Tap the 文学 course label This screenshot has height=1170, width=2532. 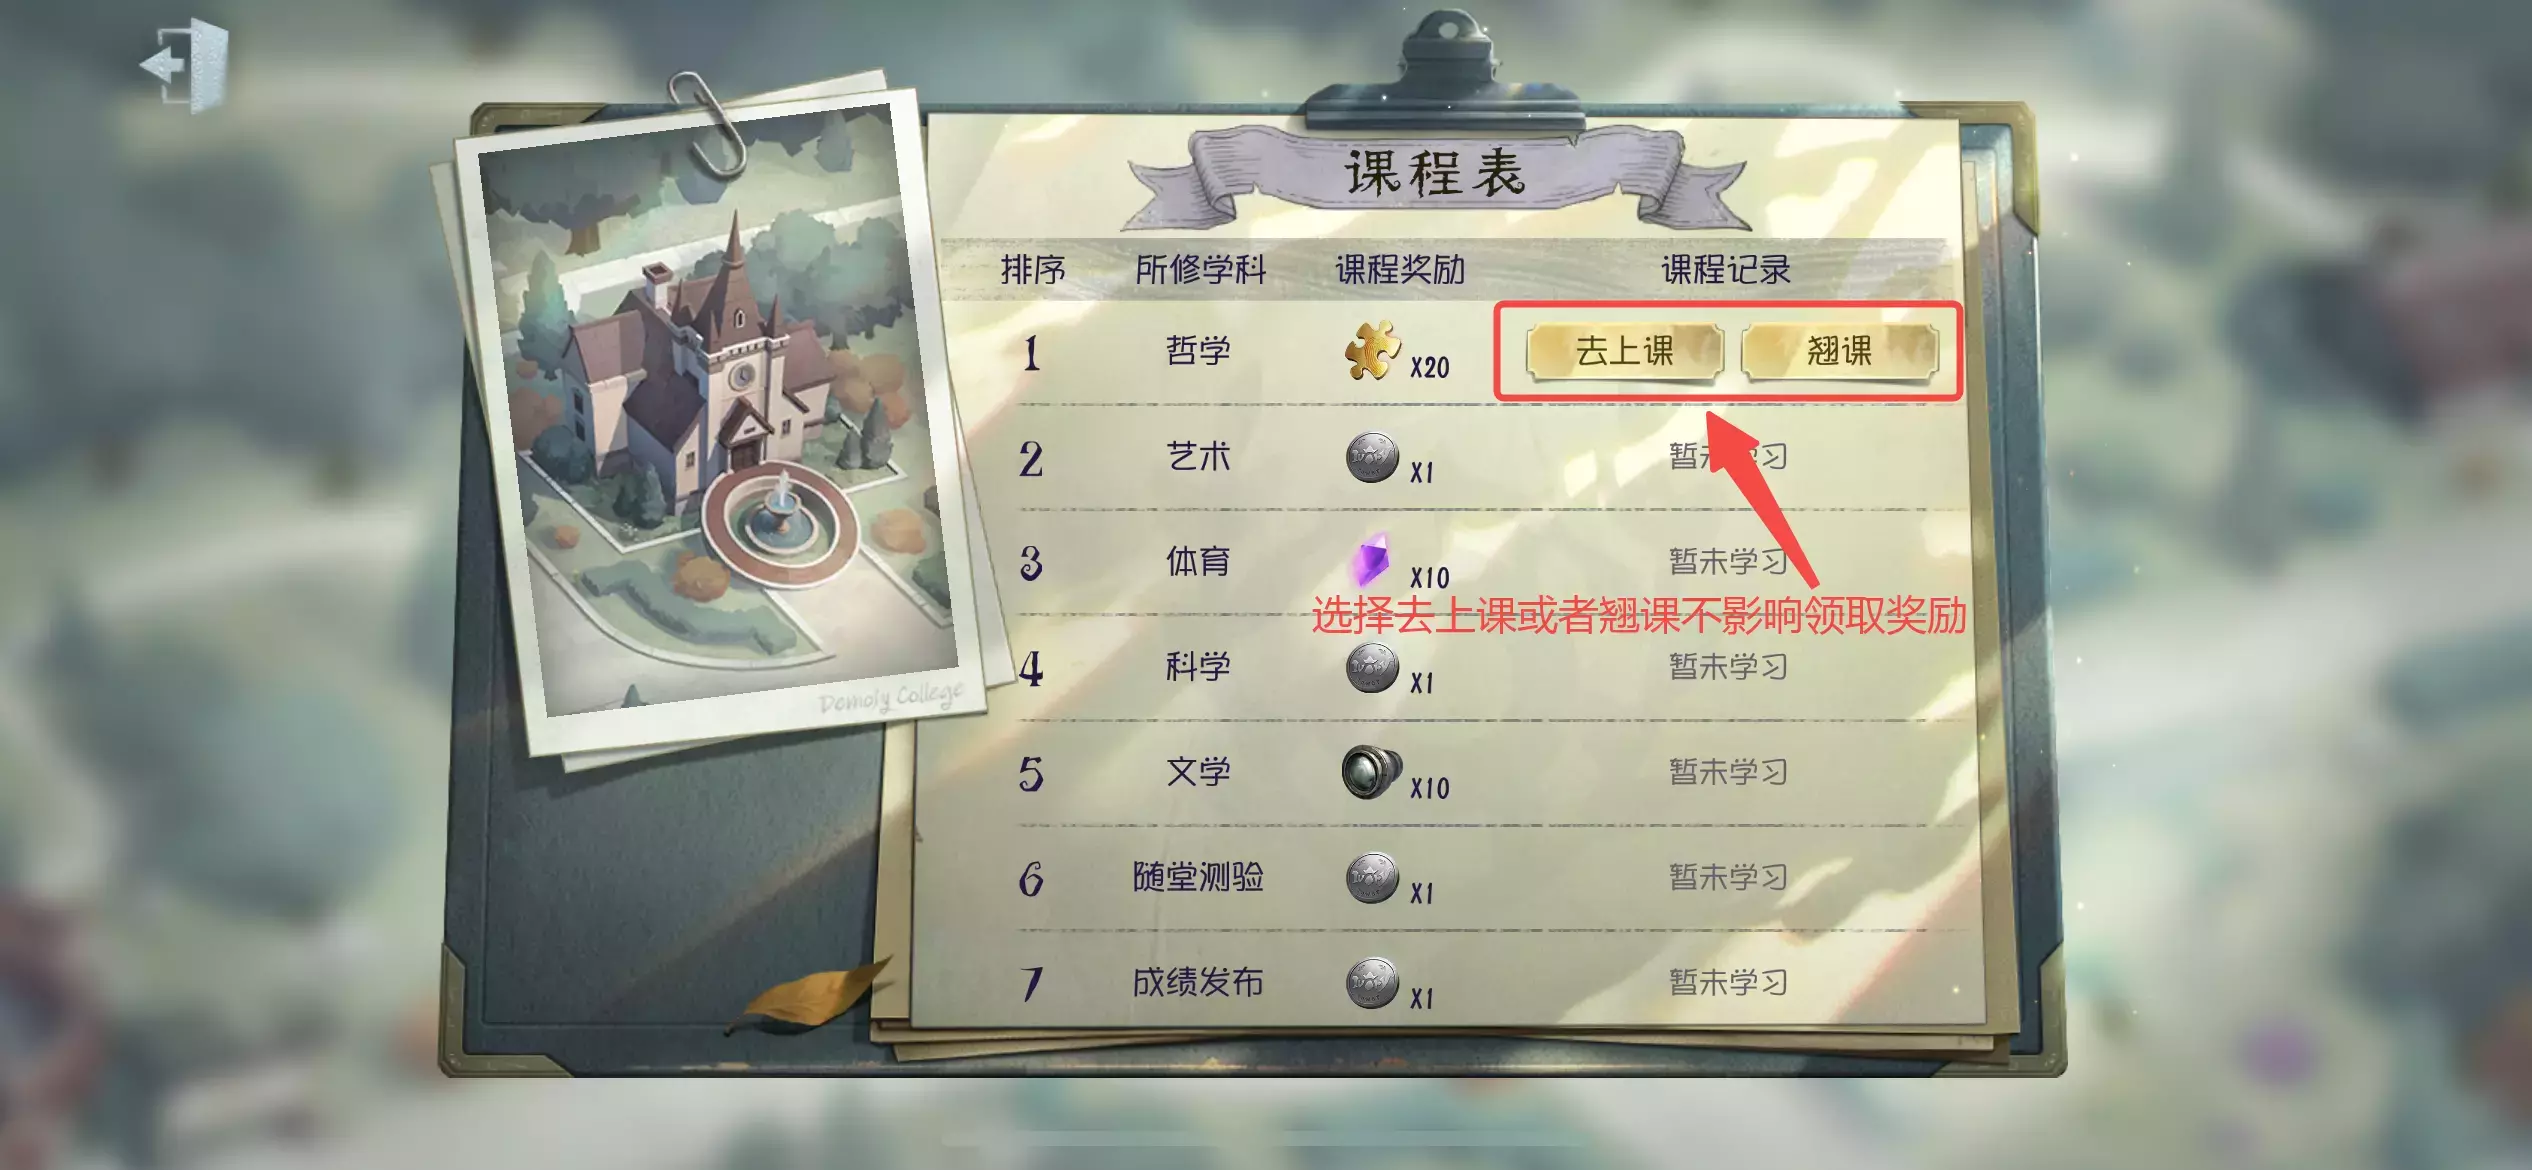[x=1197, y=771]
